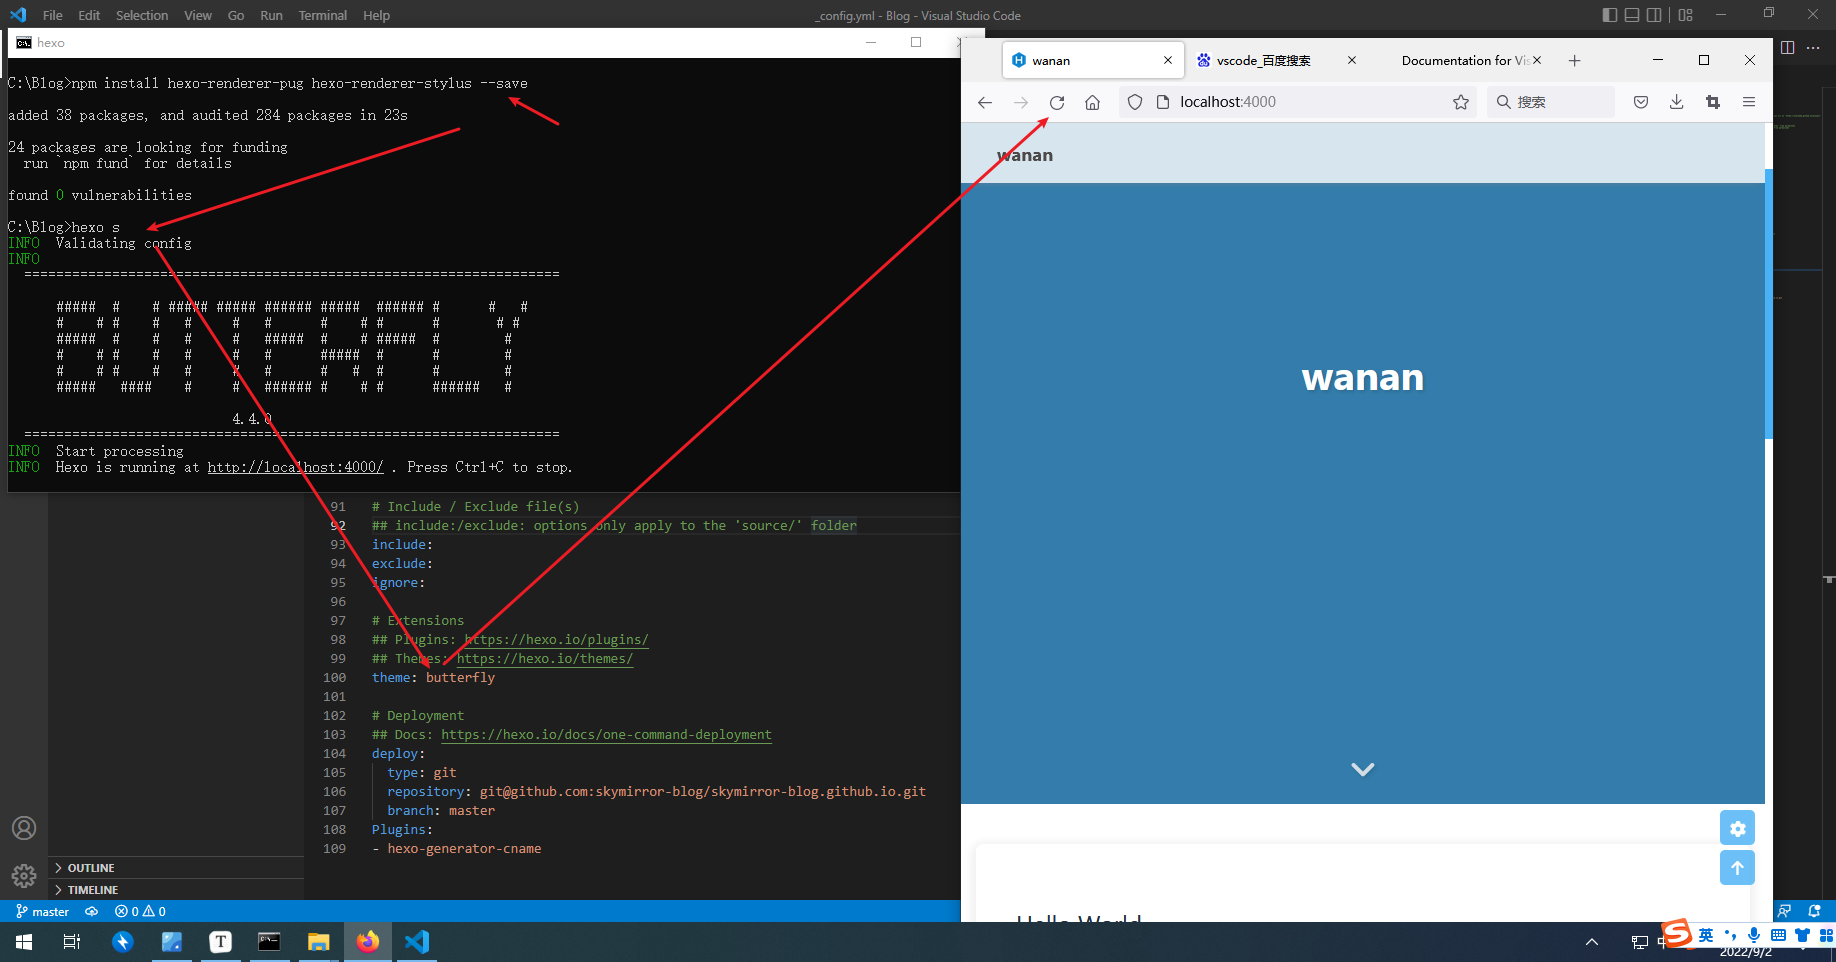The width and height of the screenshot is (1836, 962).
Task: Click the VS Code notifications bell
Action: click(x=1815, y=911)
